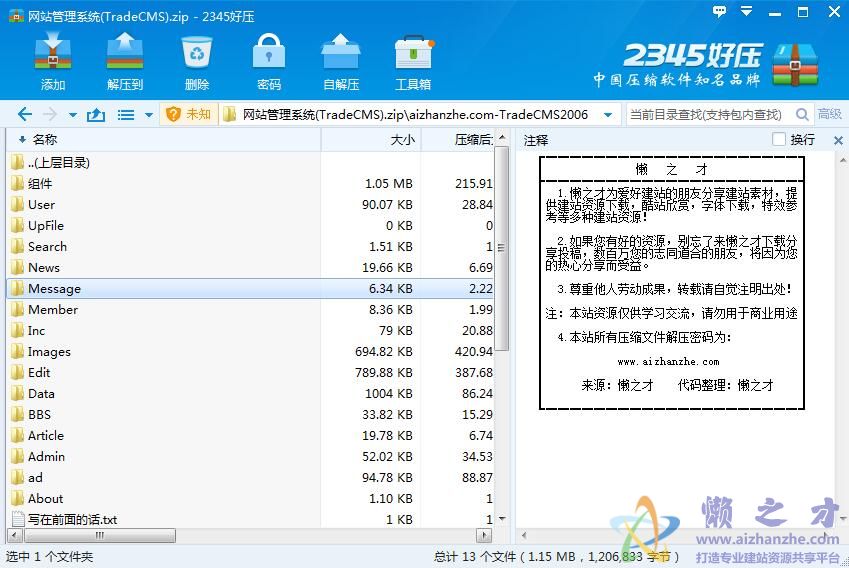Select the UpFile folder

click(x=250, y=225)
